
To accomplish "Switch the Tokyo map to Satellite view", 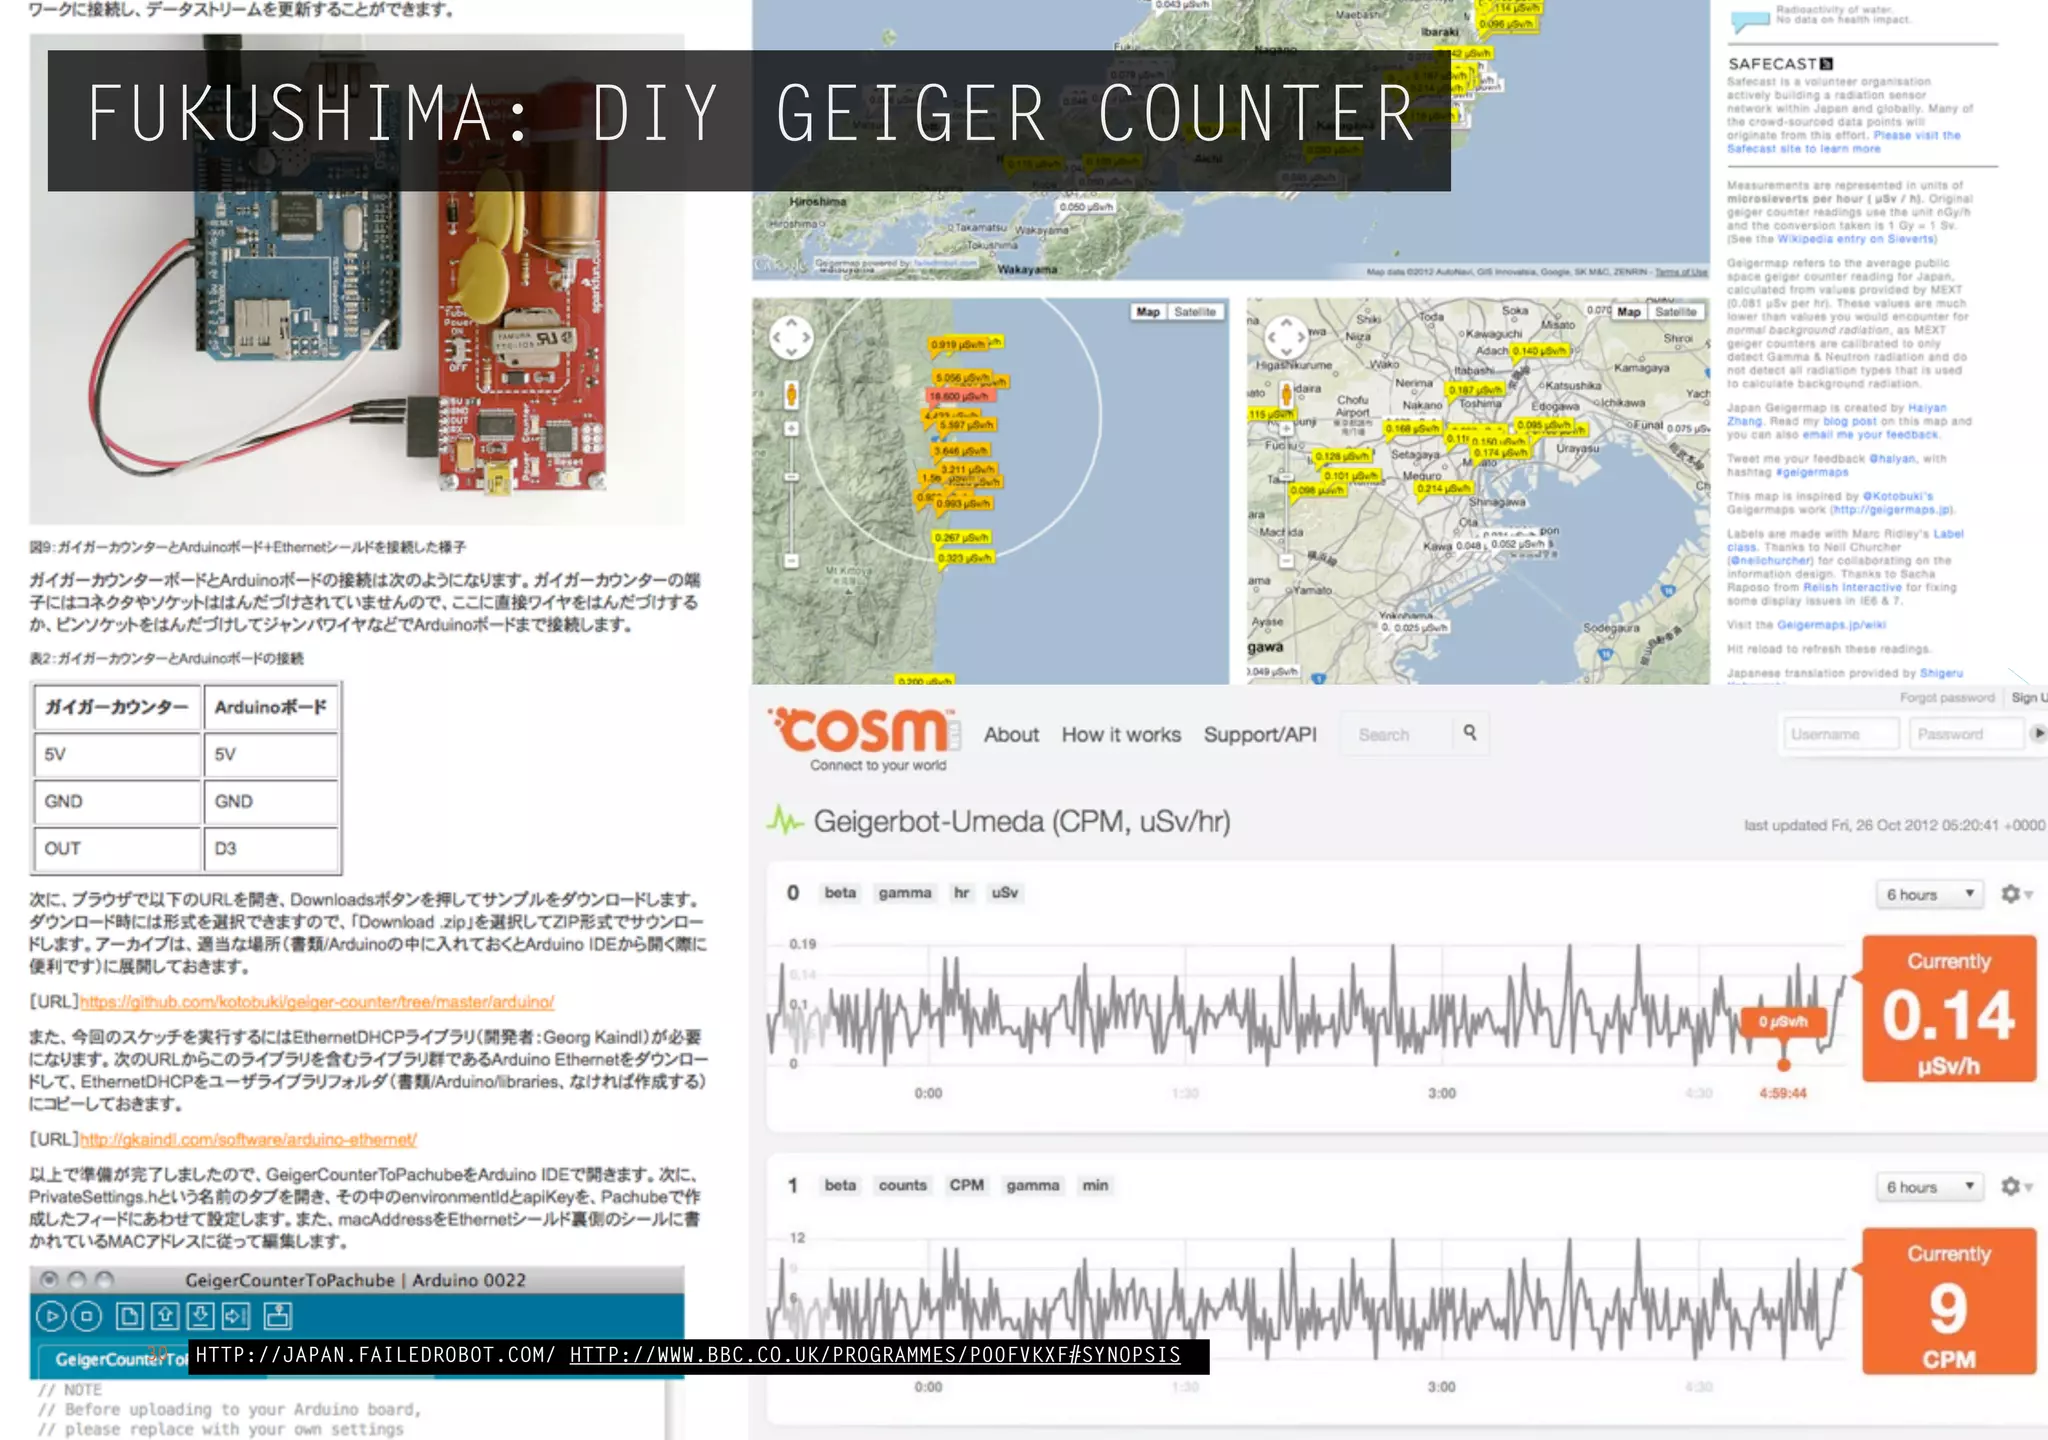I will pos(1675,312).
